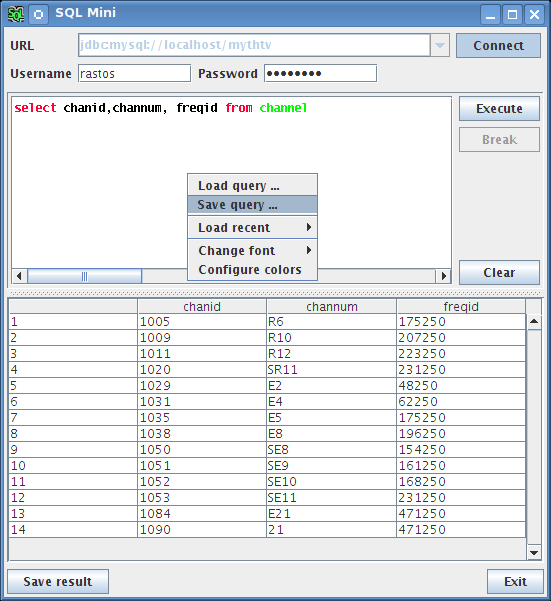551x601 pixels.
Task: Click the Execute button
Action: point(499,108)
